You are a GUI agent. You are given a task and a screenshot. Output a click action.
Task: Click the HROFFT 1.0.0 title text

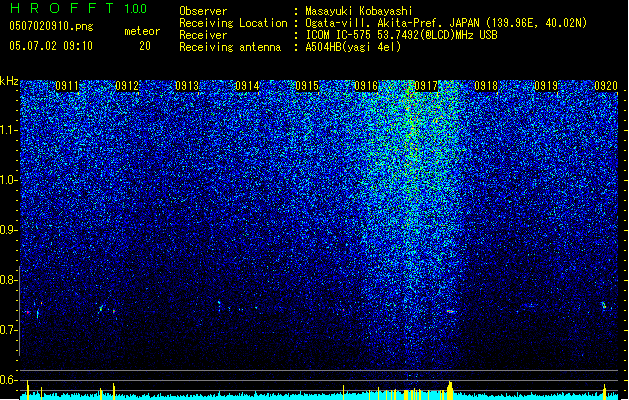click(79, 8)
